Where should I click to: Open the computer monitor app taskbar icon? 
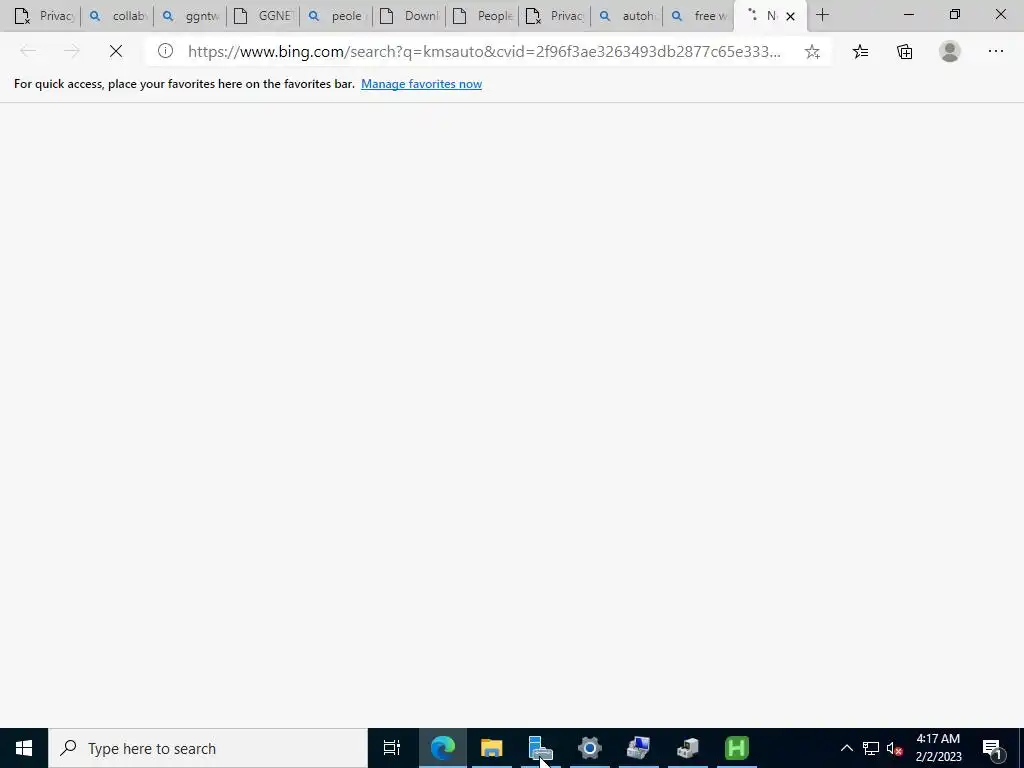[x=638, y=748]
